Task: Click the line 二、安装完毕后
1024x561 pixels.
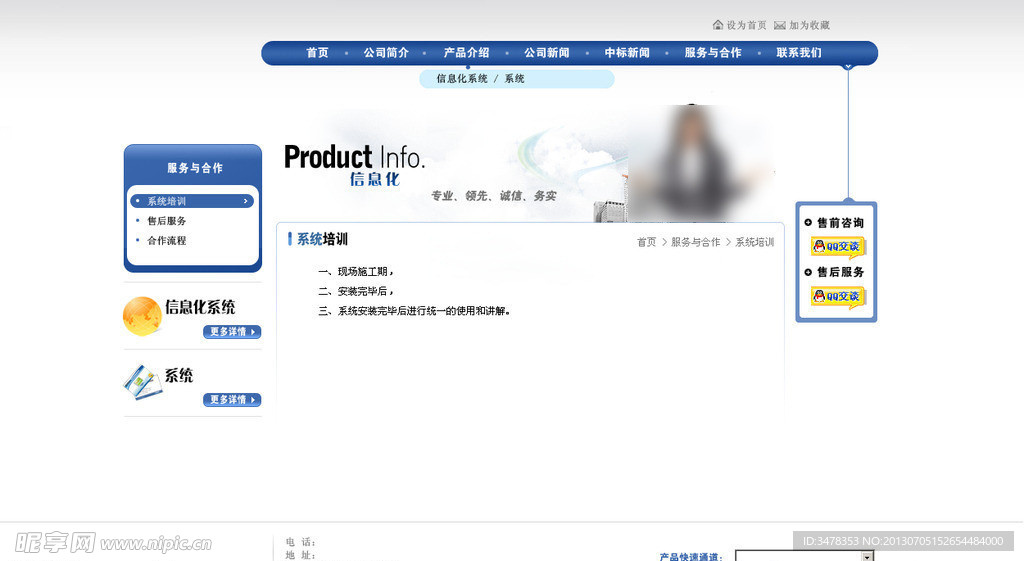Action: tap(356, 291)
